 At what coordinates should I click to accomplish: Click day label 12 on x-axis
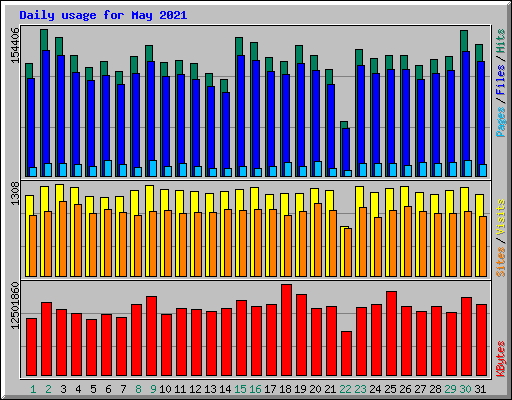pos(195,389)
